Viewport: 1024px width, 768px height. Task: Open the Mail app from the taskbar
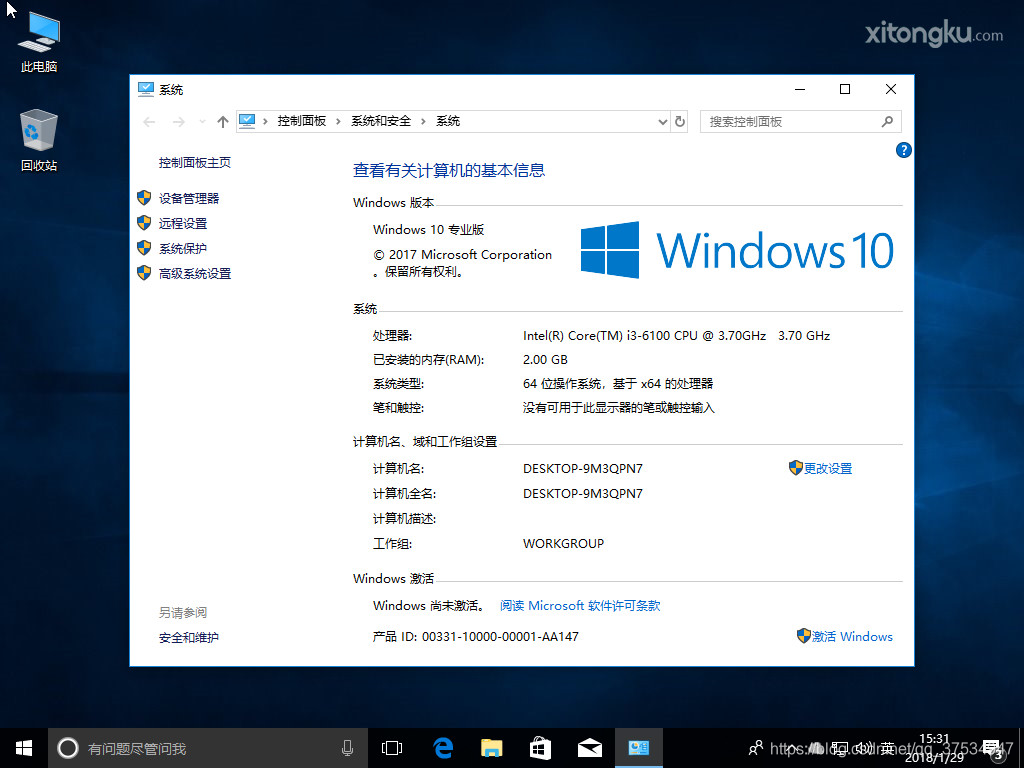(590, 748)
